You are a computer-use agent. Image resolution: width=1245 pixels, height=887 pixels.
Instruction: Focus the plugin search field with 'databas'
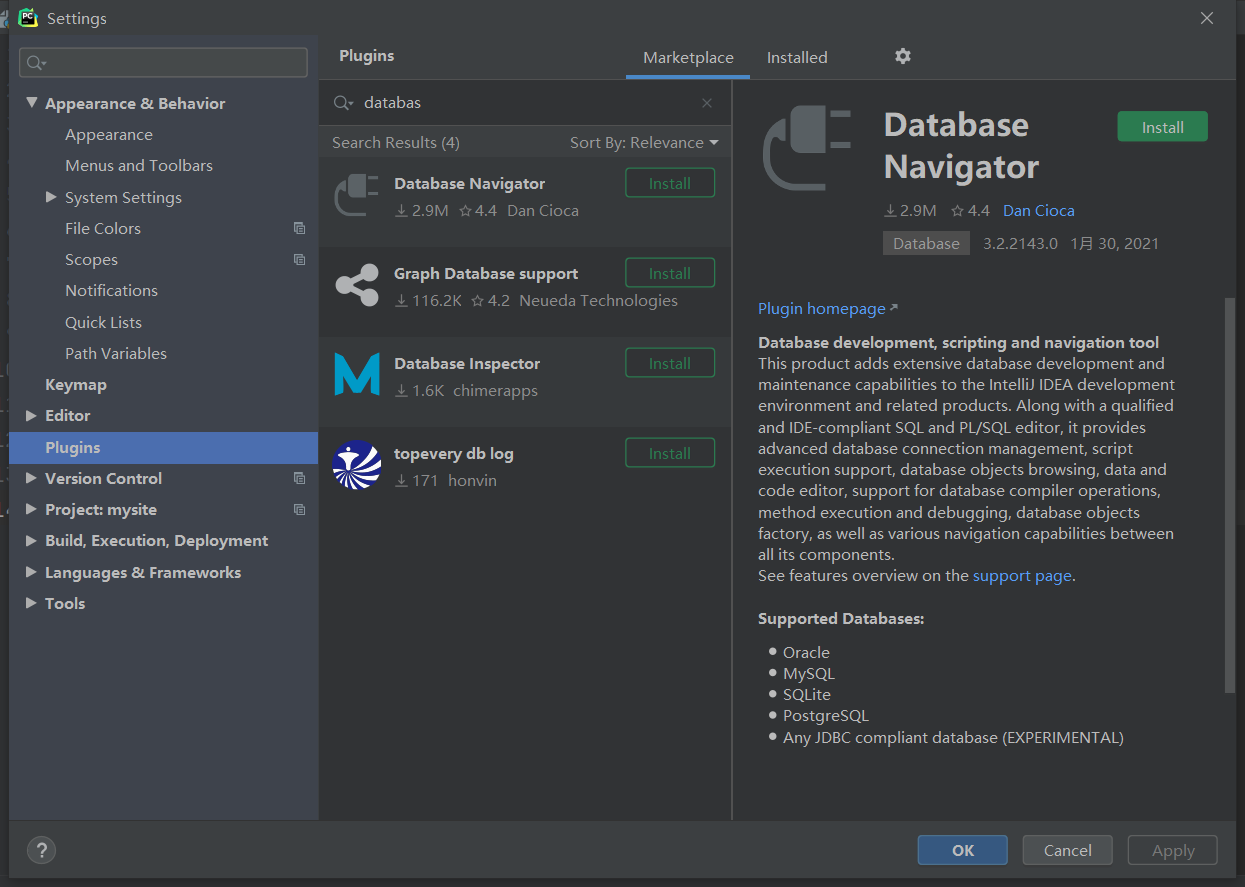(x=525, y=103)
